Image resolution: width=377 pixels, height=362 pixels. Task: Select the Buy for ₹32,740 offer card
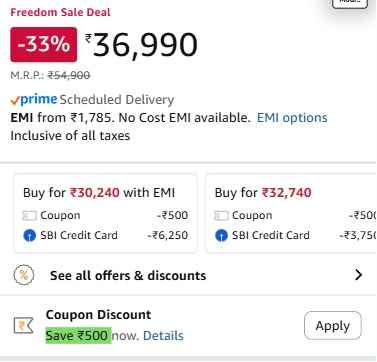291,213
